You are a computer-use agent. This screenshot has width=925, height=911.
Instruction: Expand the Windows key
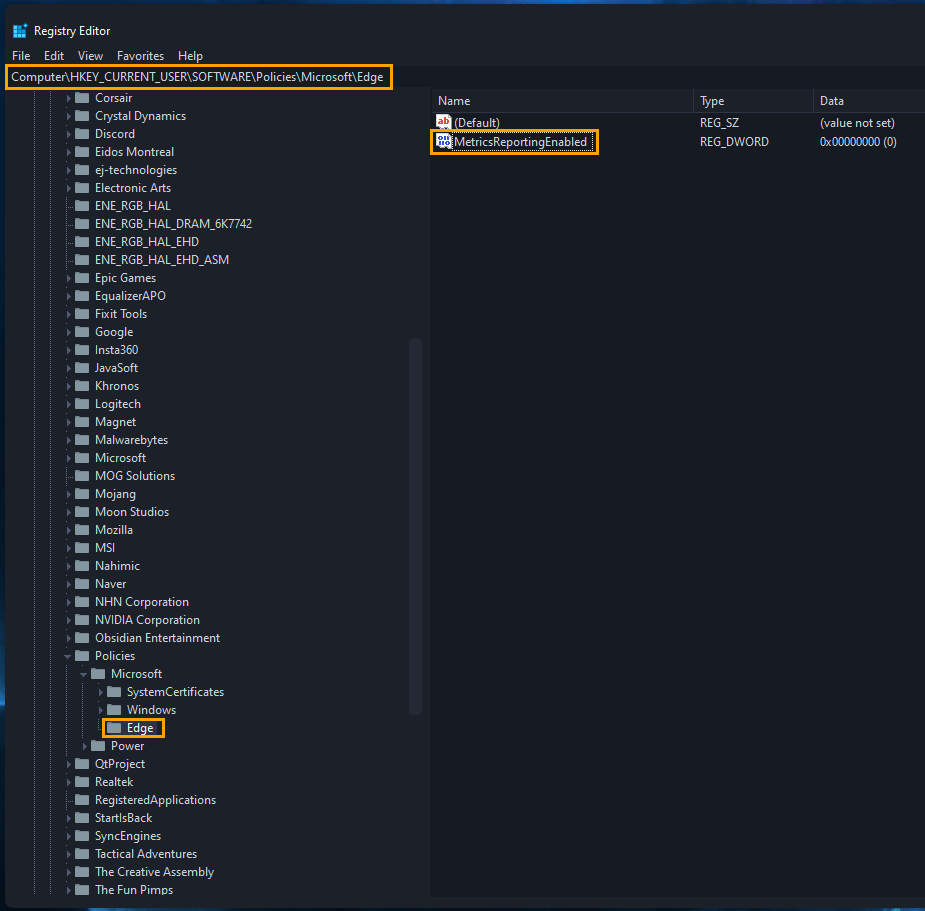point(100,710)
